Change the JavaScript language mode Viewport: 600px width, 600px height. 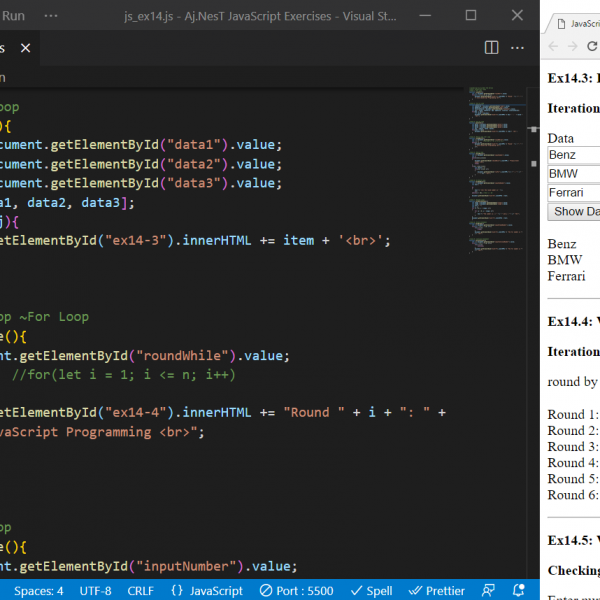[x=207, y=590]
